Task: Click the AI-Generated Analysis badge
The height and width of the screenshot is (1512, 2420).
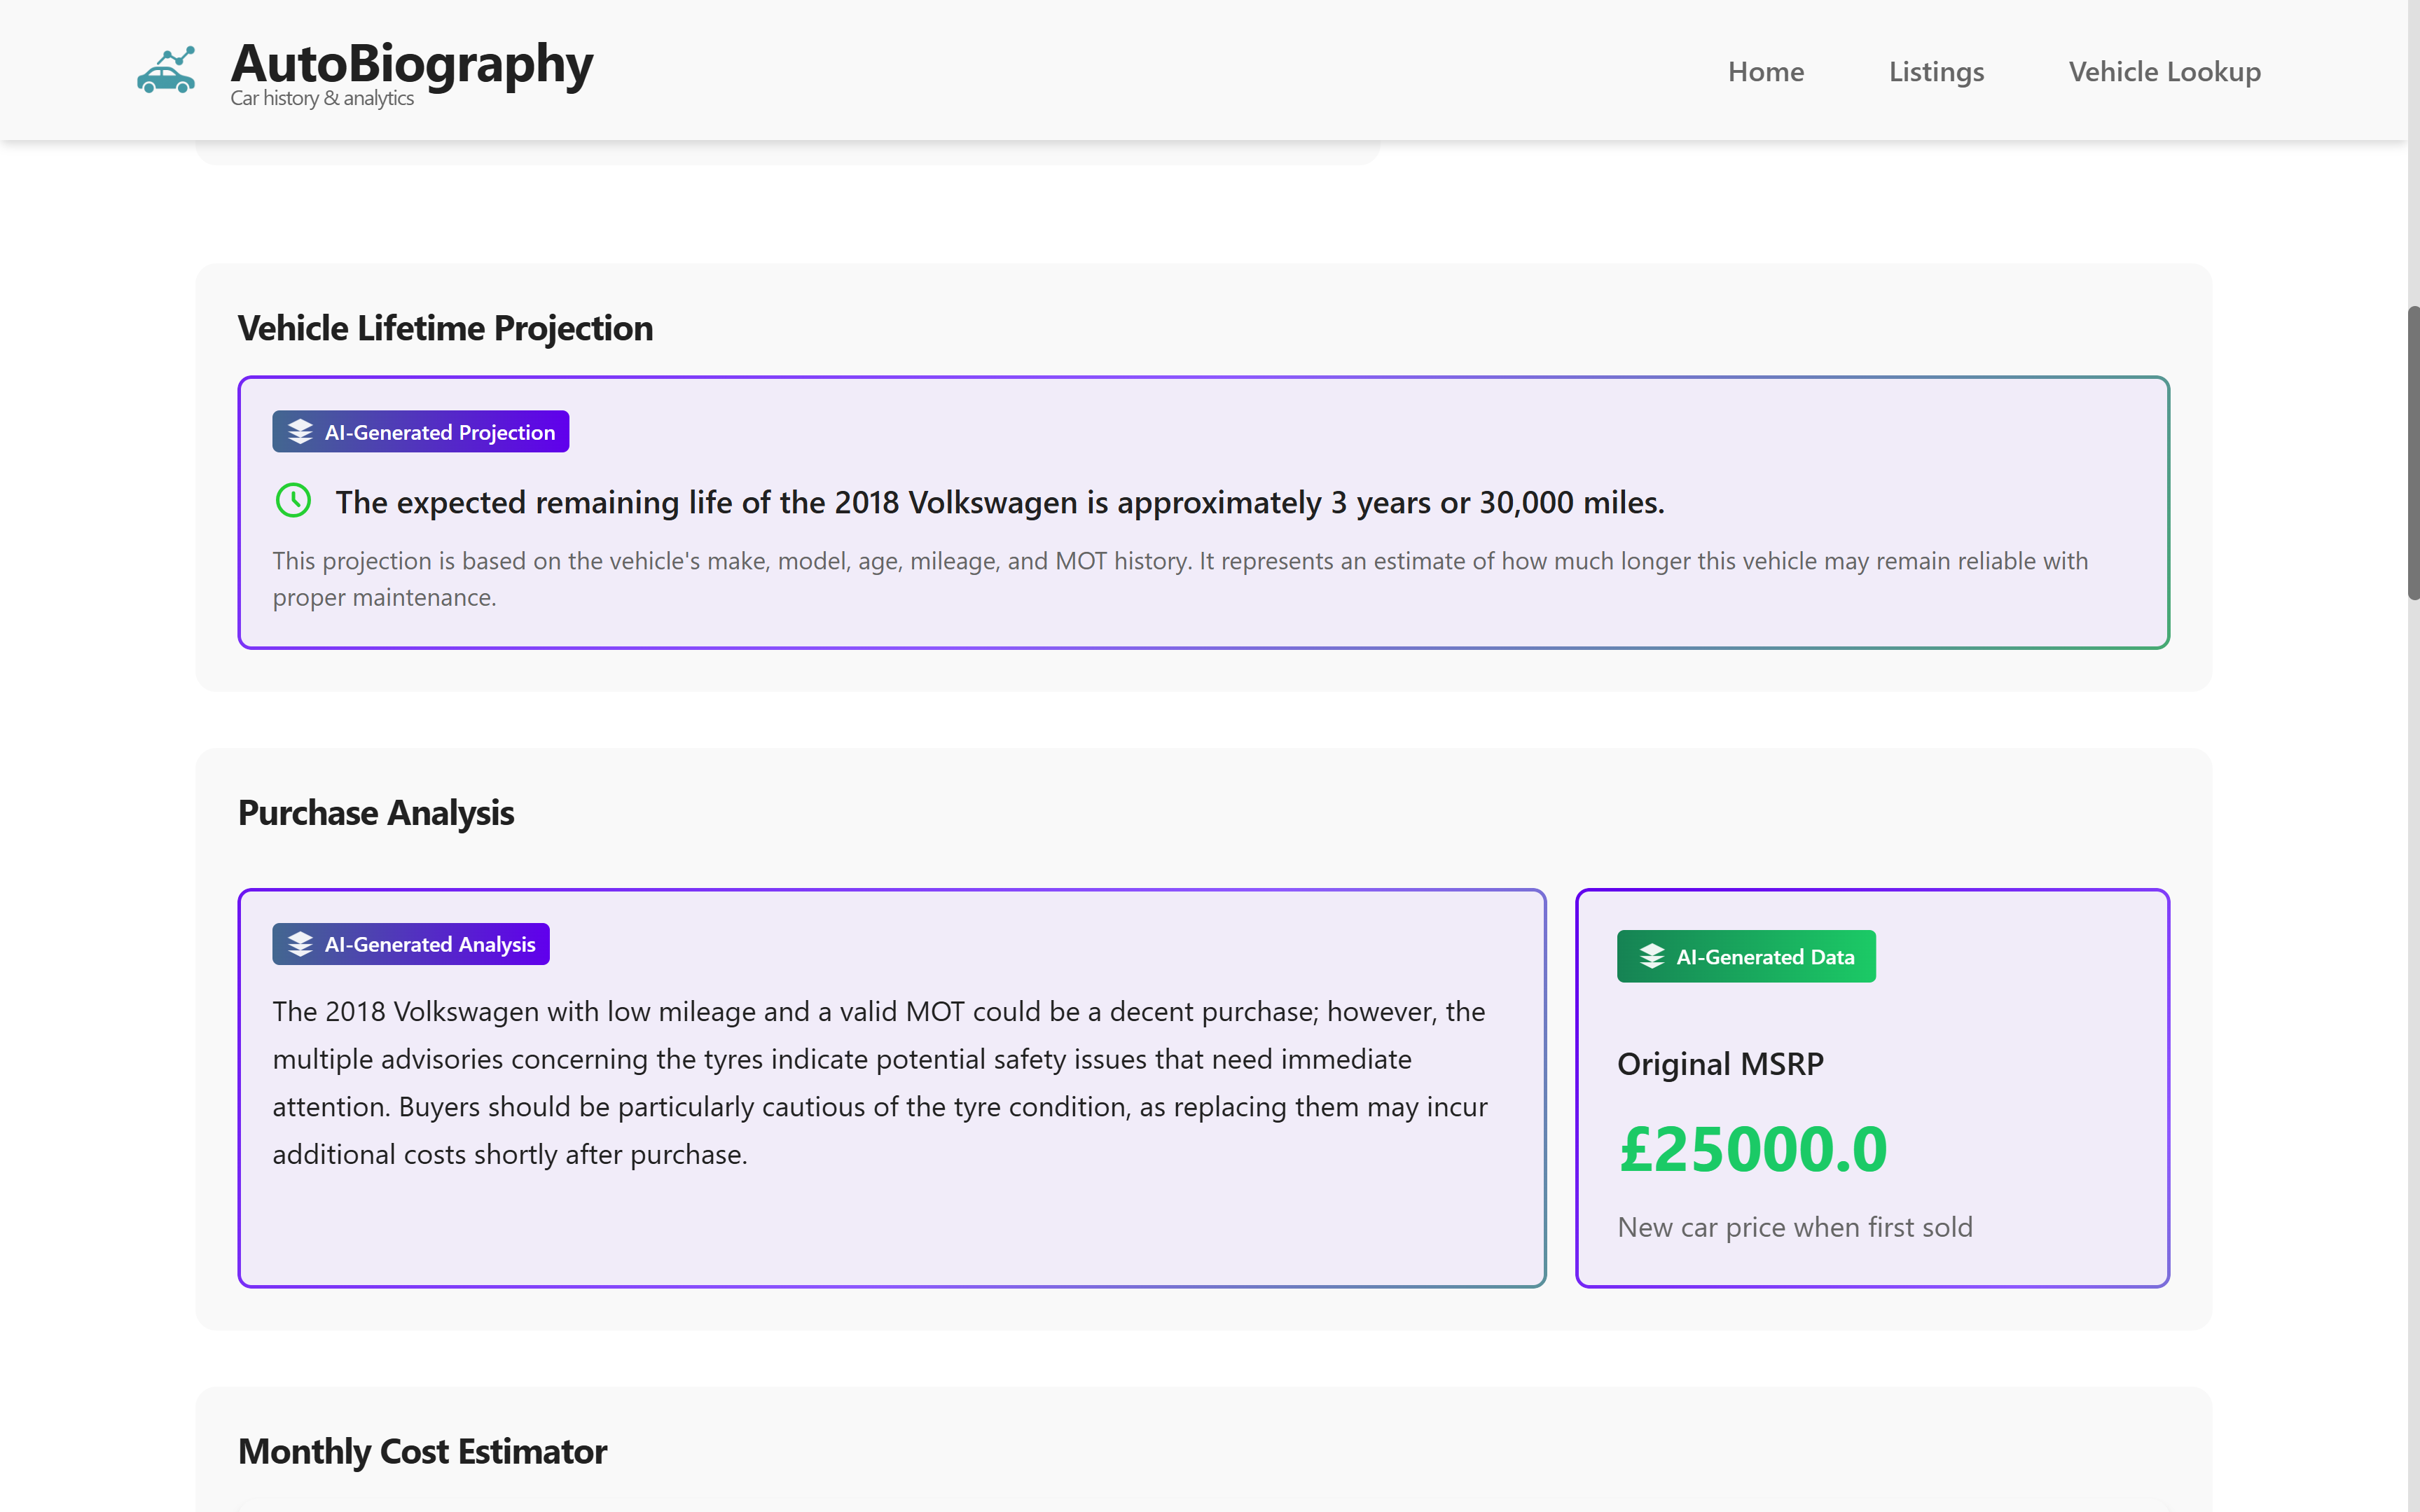Action: tap(411, 944)
